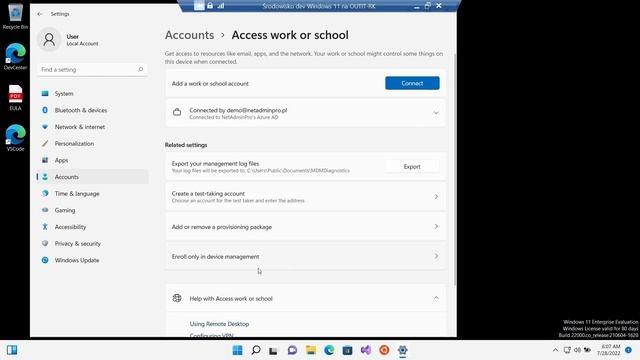Screen dimensions: 640x360
Task: Select Personalization in the sidebar
Action: click(x=93, y=144)
